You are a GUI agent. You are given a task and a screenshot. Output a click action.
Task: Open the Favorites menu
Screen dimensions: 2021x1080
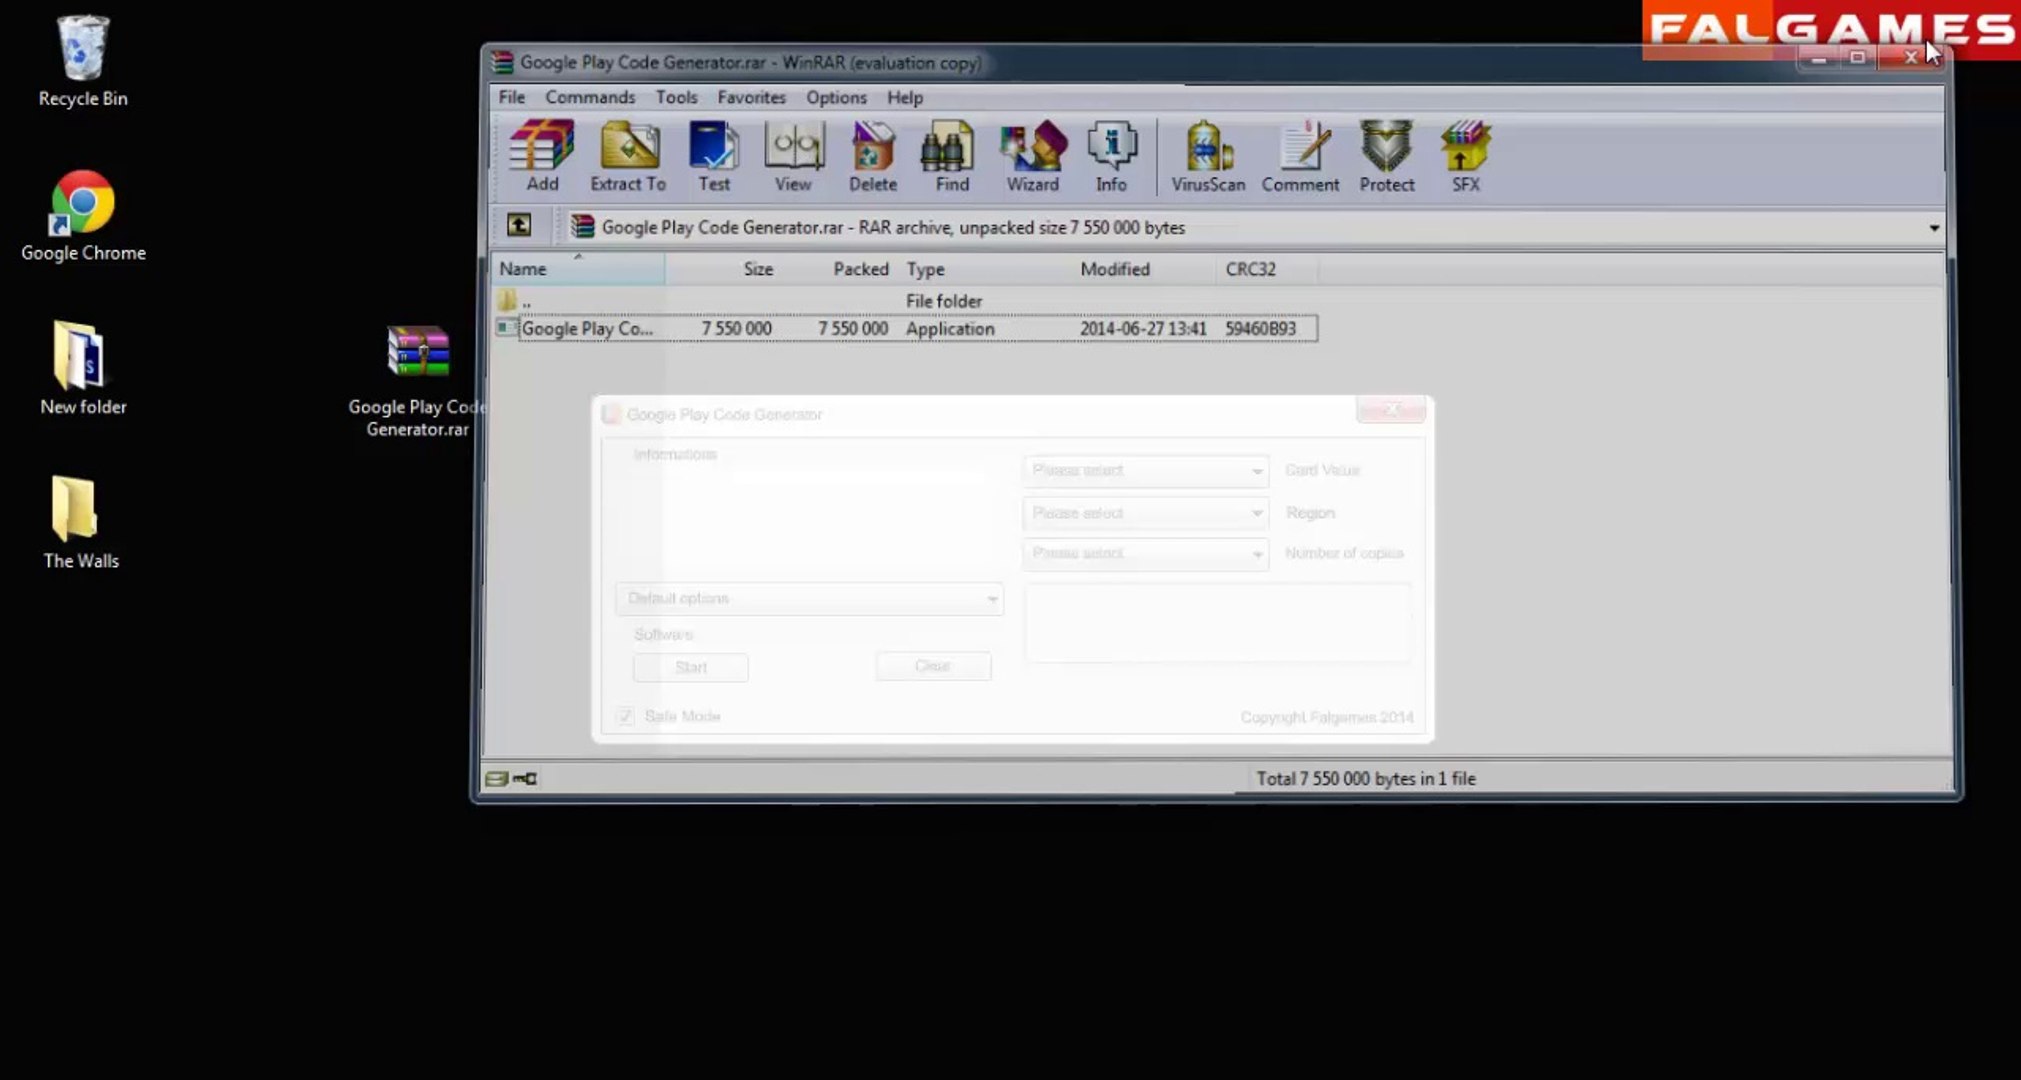click(x=751, y=97)
